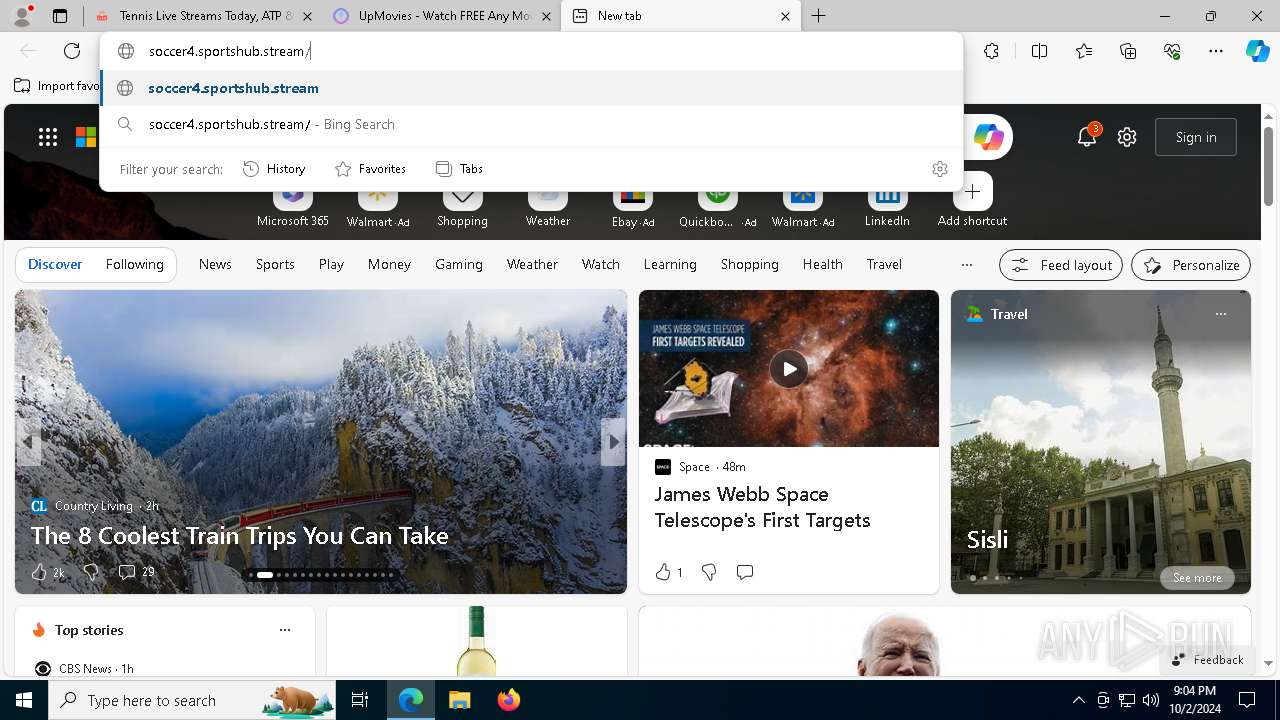Image resolution: width=1280 pixels, height=720 pixels.
Task: Open the Sports category
Action: pyautogui.click(x=275, y=264)
